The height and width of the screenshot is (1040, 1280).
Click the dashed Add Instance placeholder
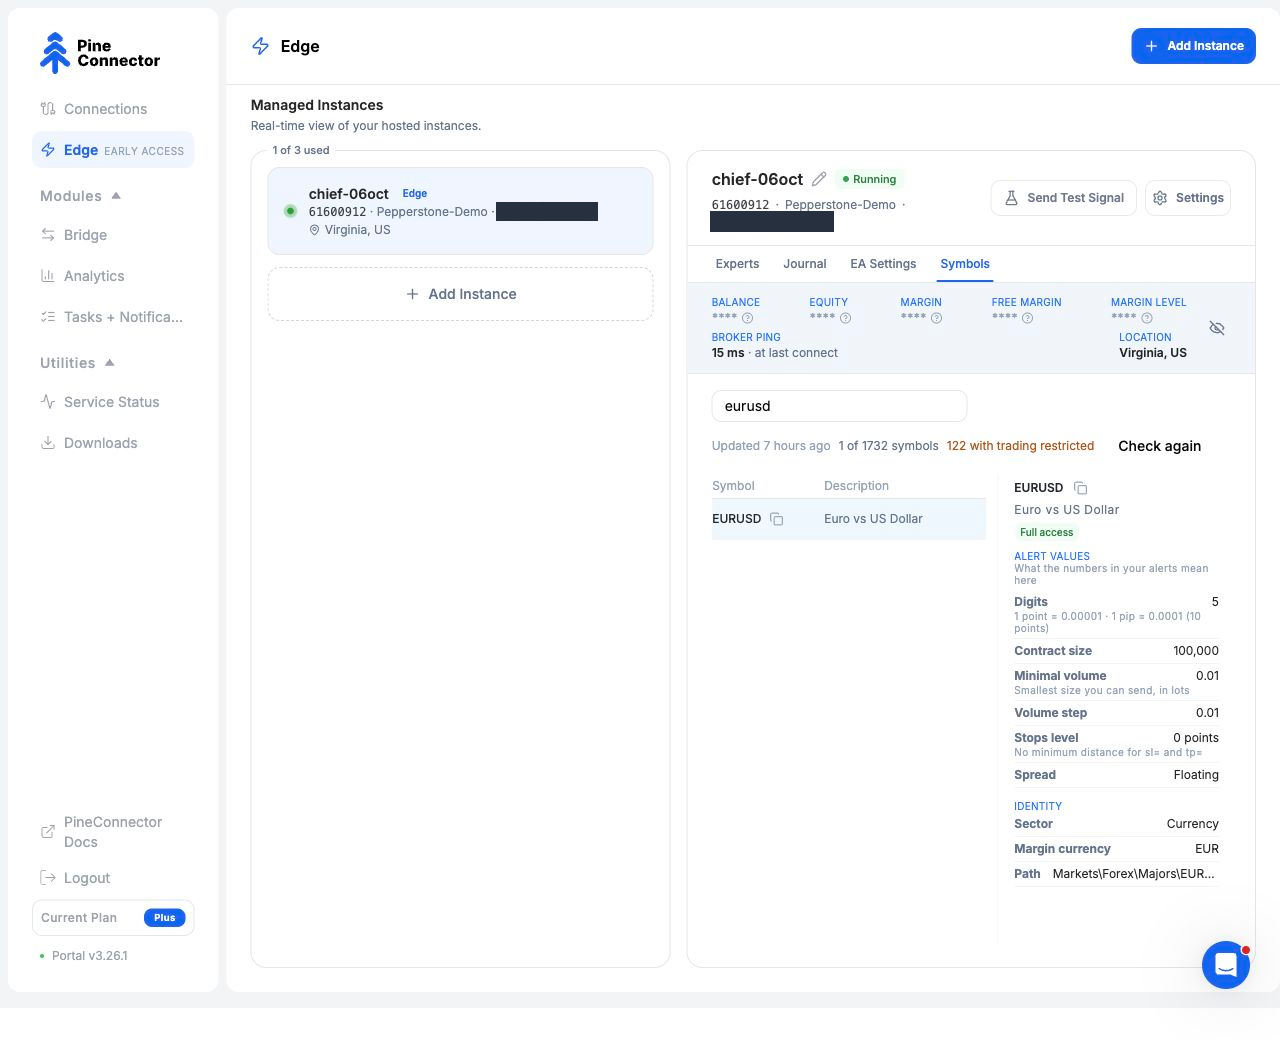click(460, 294)
